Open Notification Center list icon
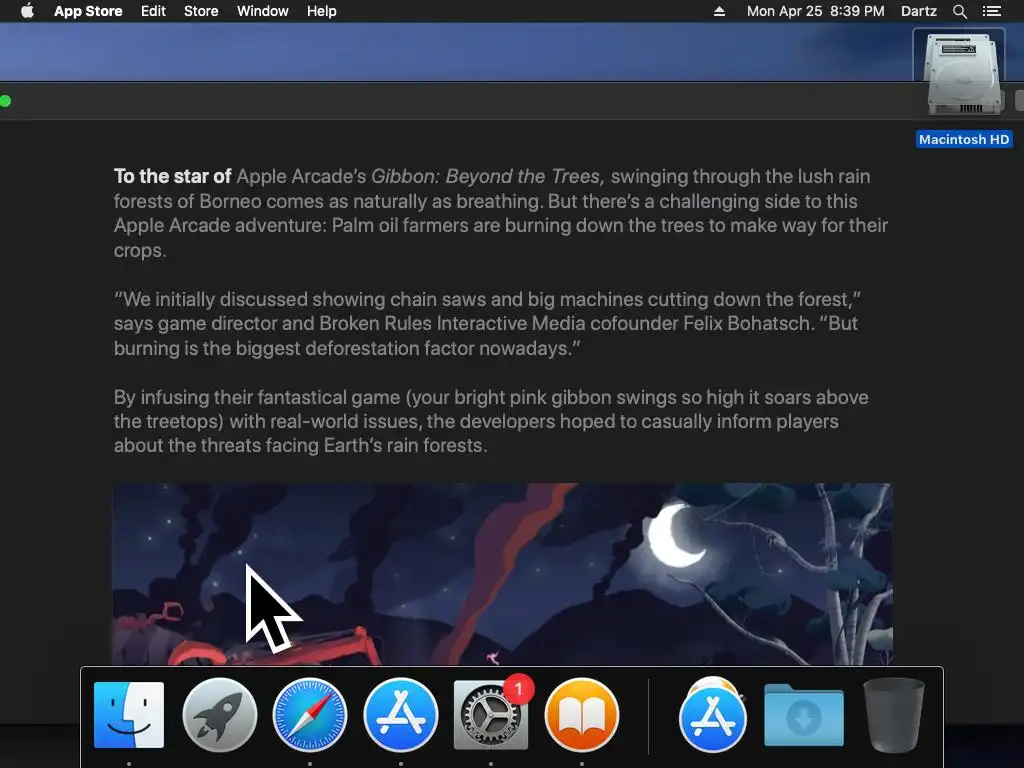The width and height of the screenshot is (1024, 768). click(x=992, y=11)
